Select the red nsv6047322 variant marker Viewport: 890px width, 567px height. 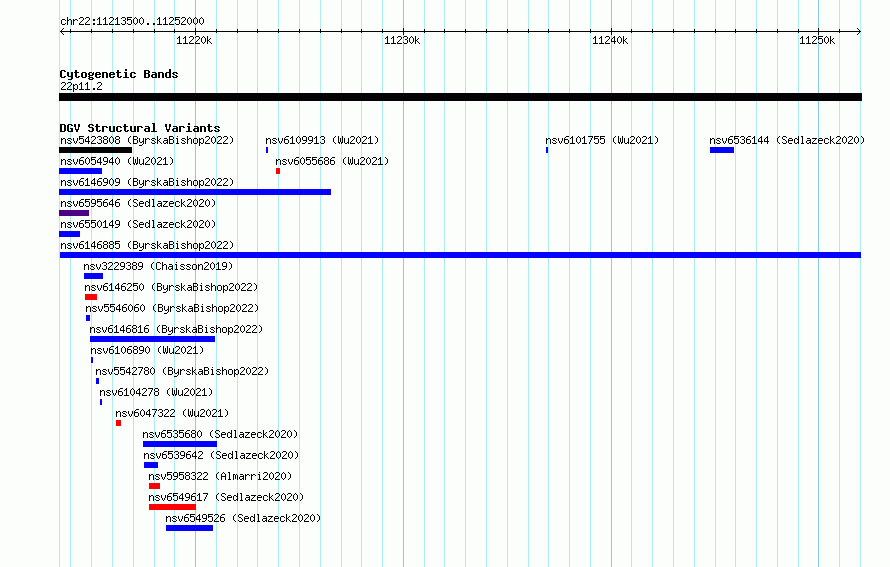pos(119,423)
